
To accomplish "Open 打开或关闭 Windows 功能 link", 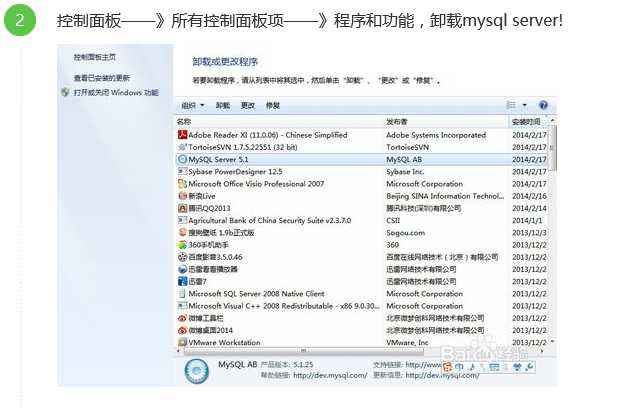I will (116, 93).
